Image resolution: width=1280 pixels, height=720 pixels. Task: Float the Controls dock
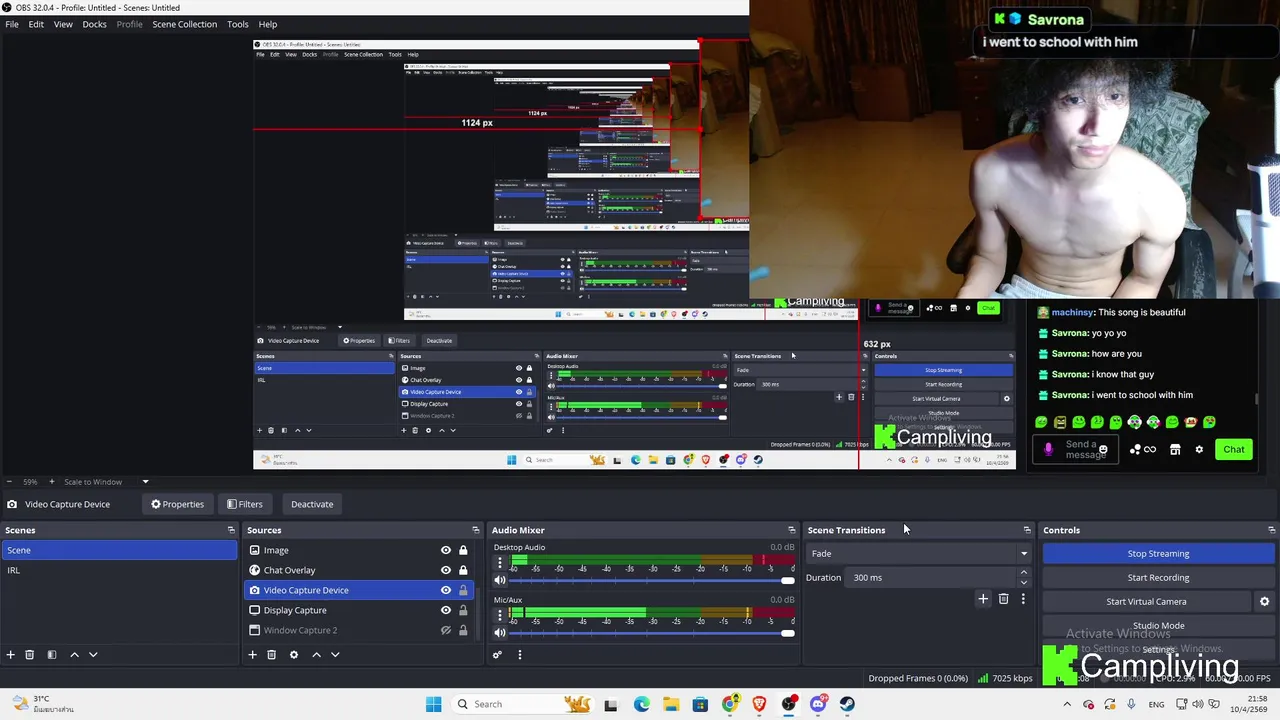click(x=1272, y=530)
